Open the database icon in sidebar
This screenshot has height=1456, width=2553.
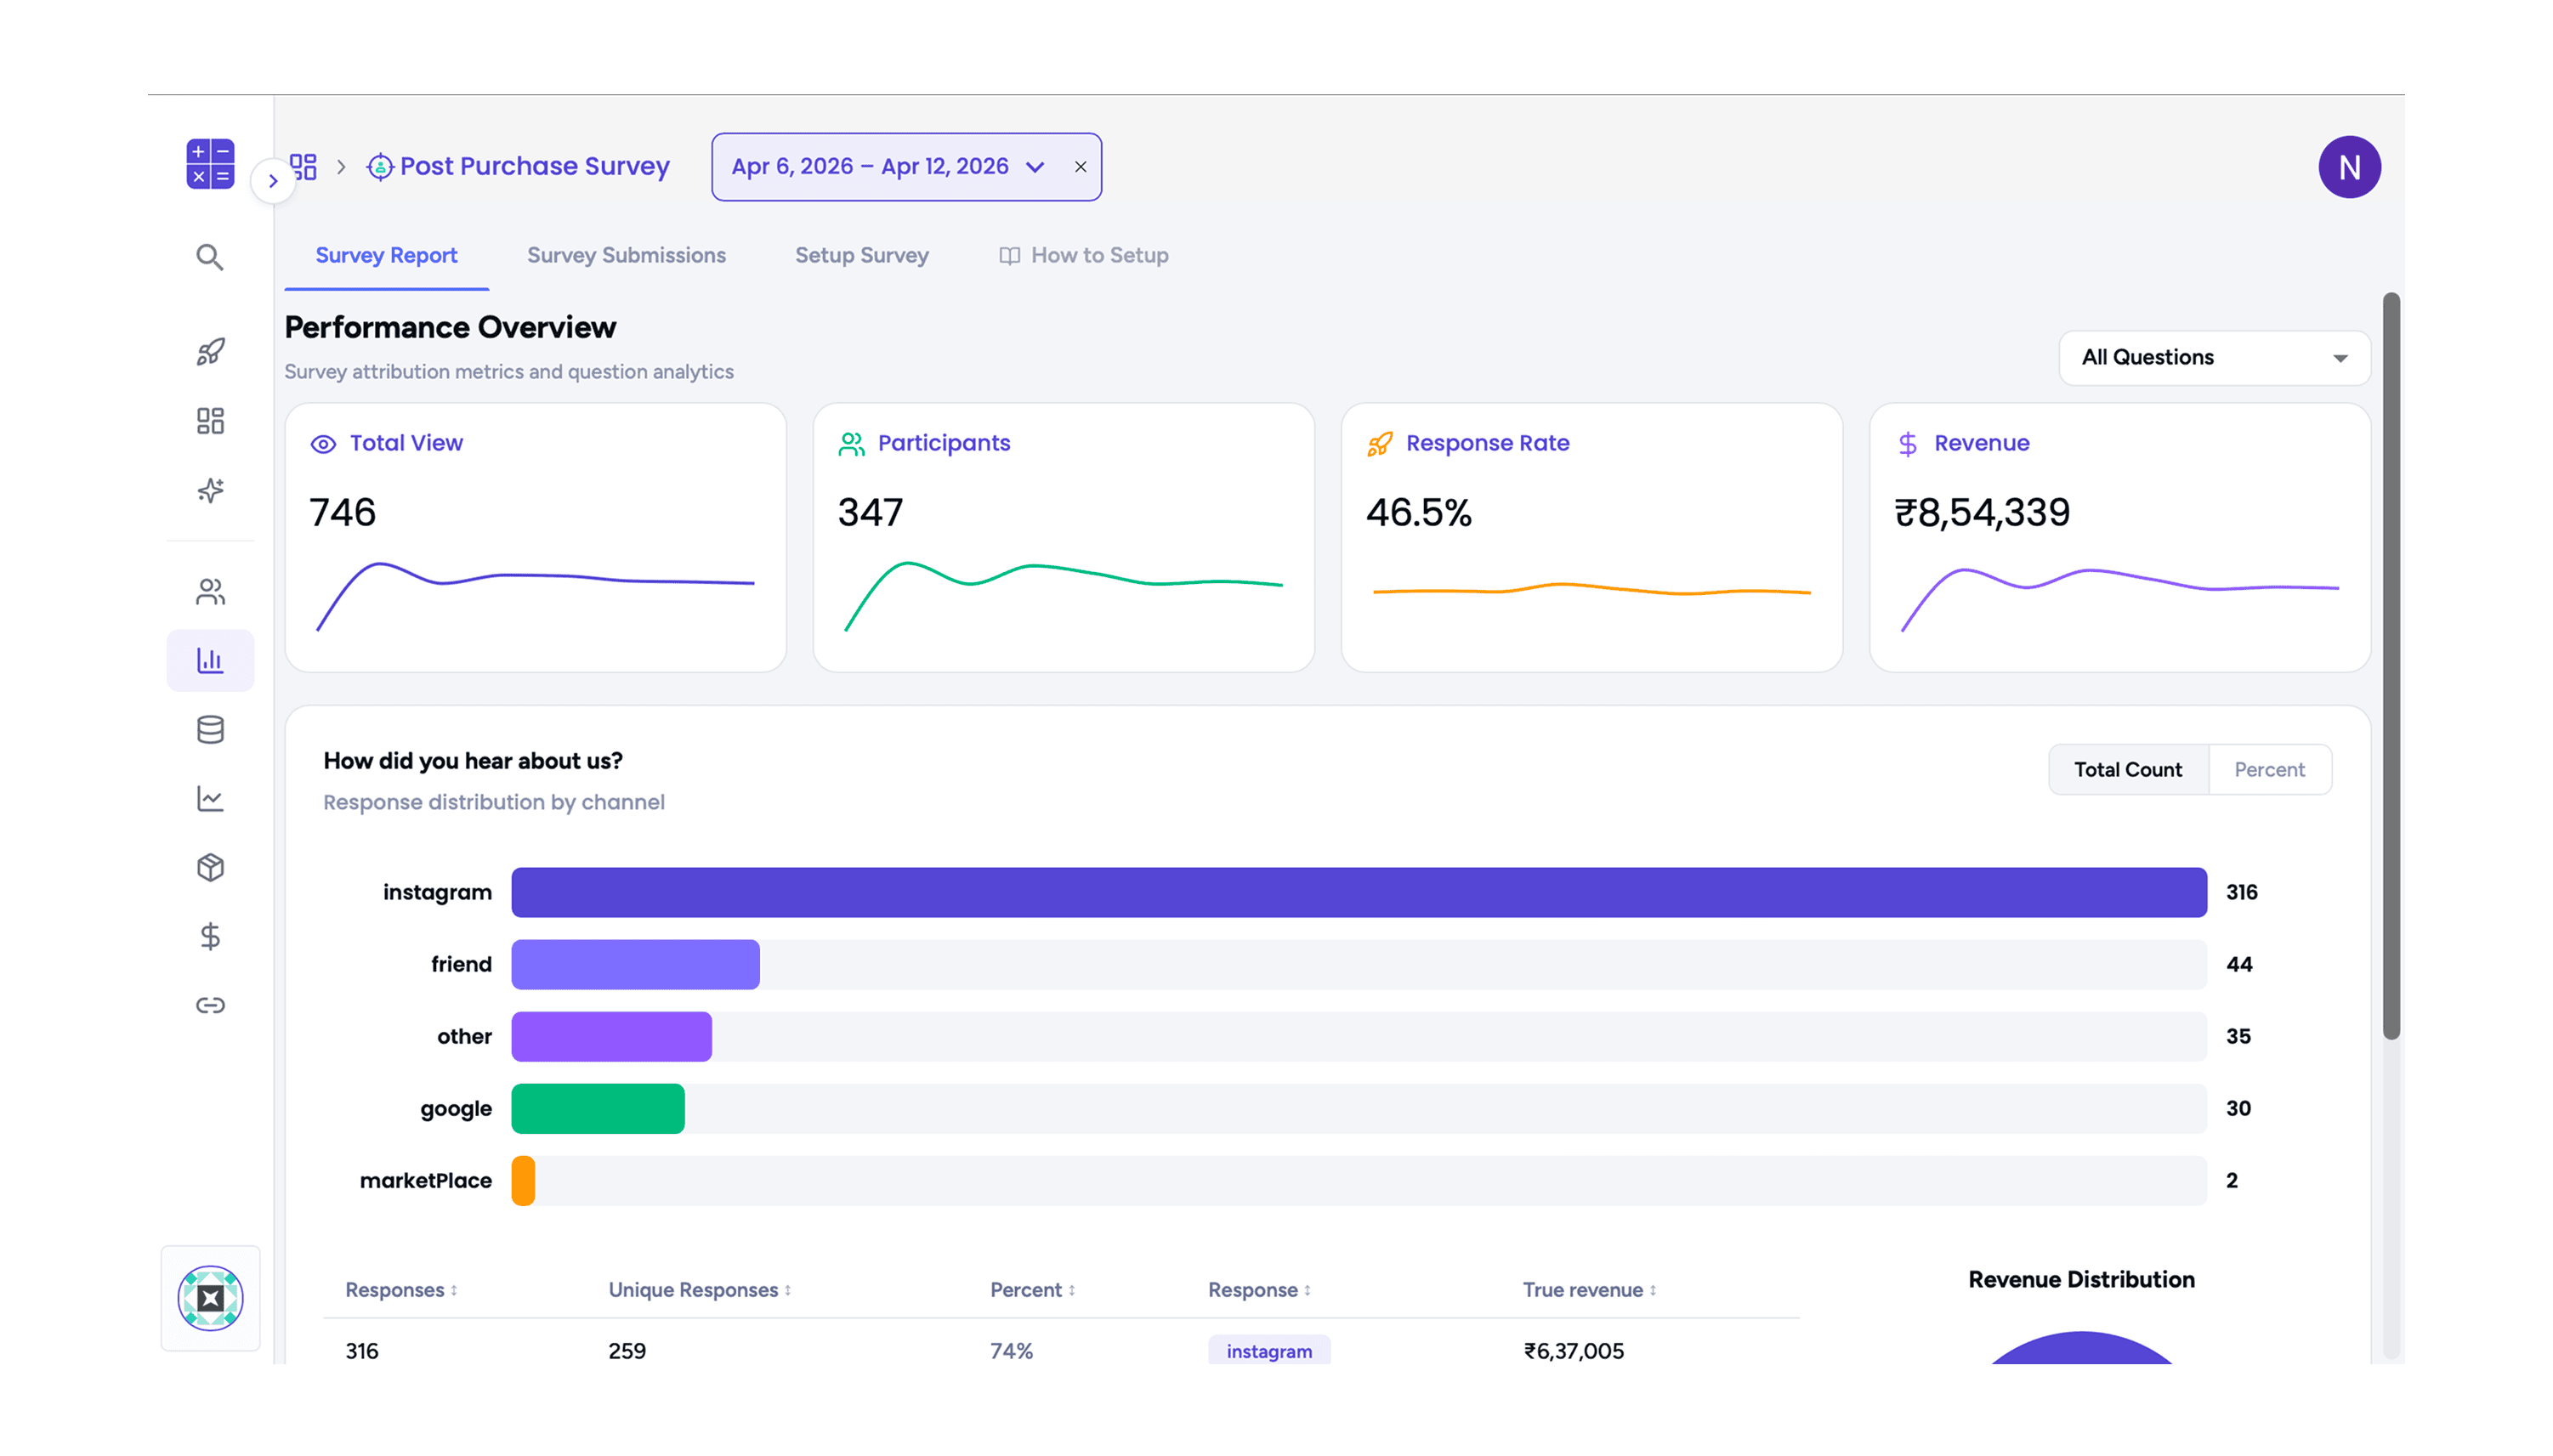click(209, 730)
